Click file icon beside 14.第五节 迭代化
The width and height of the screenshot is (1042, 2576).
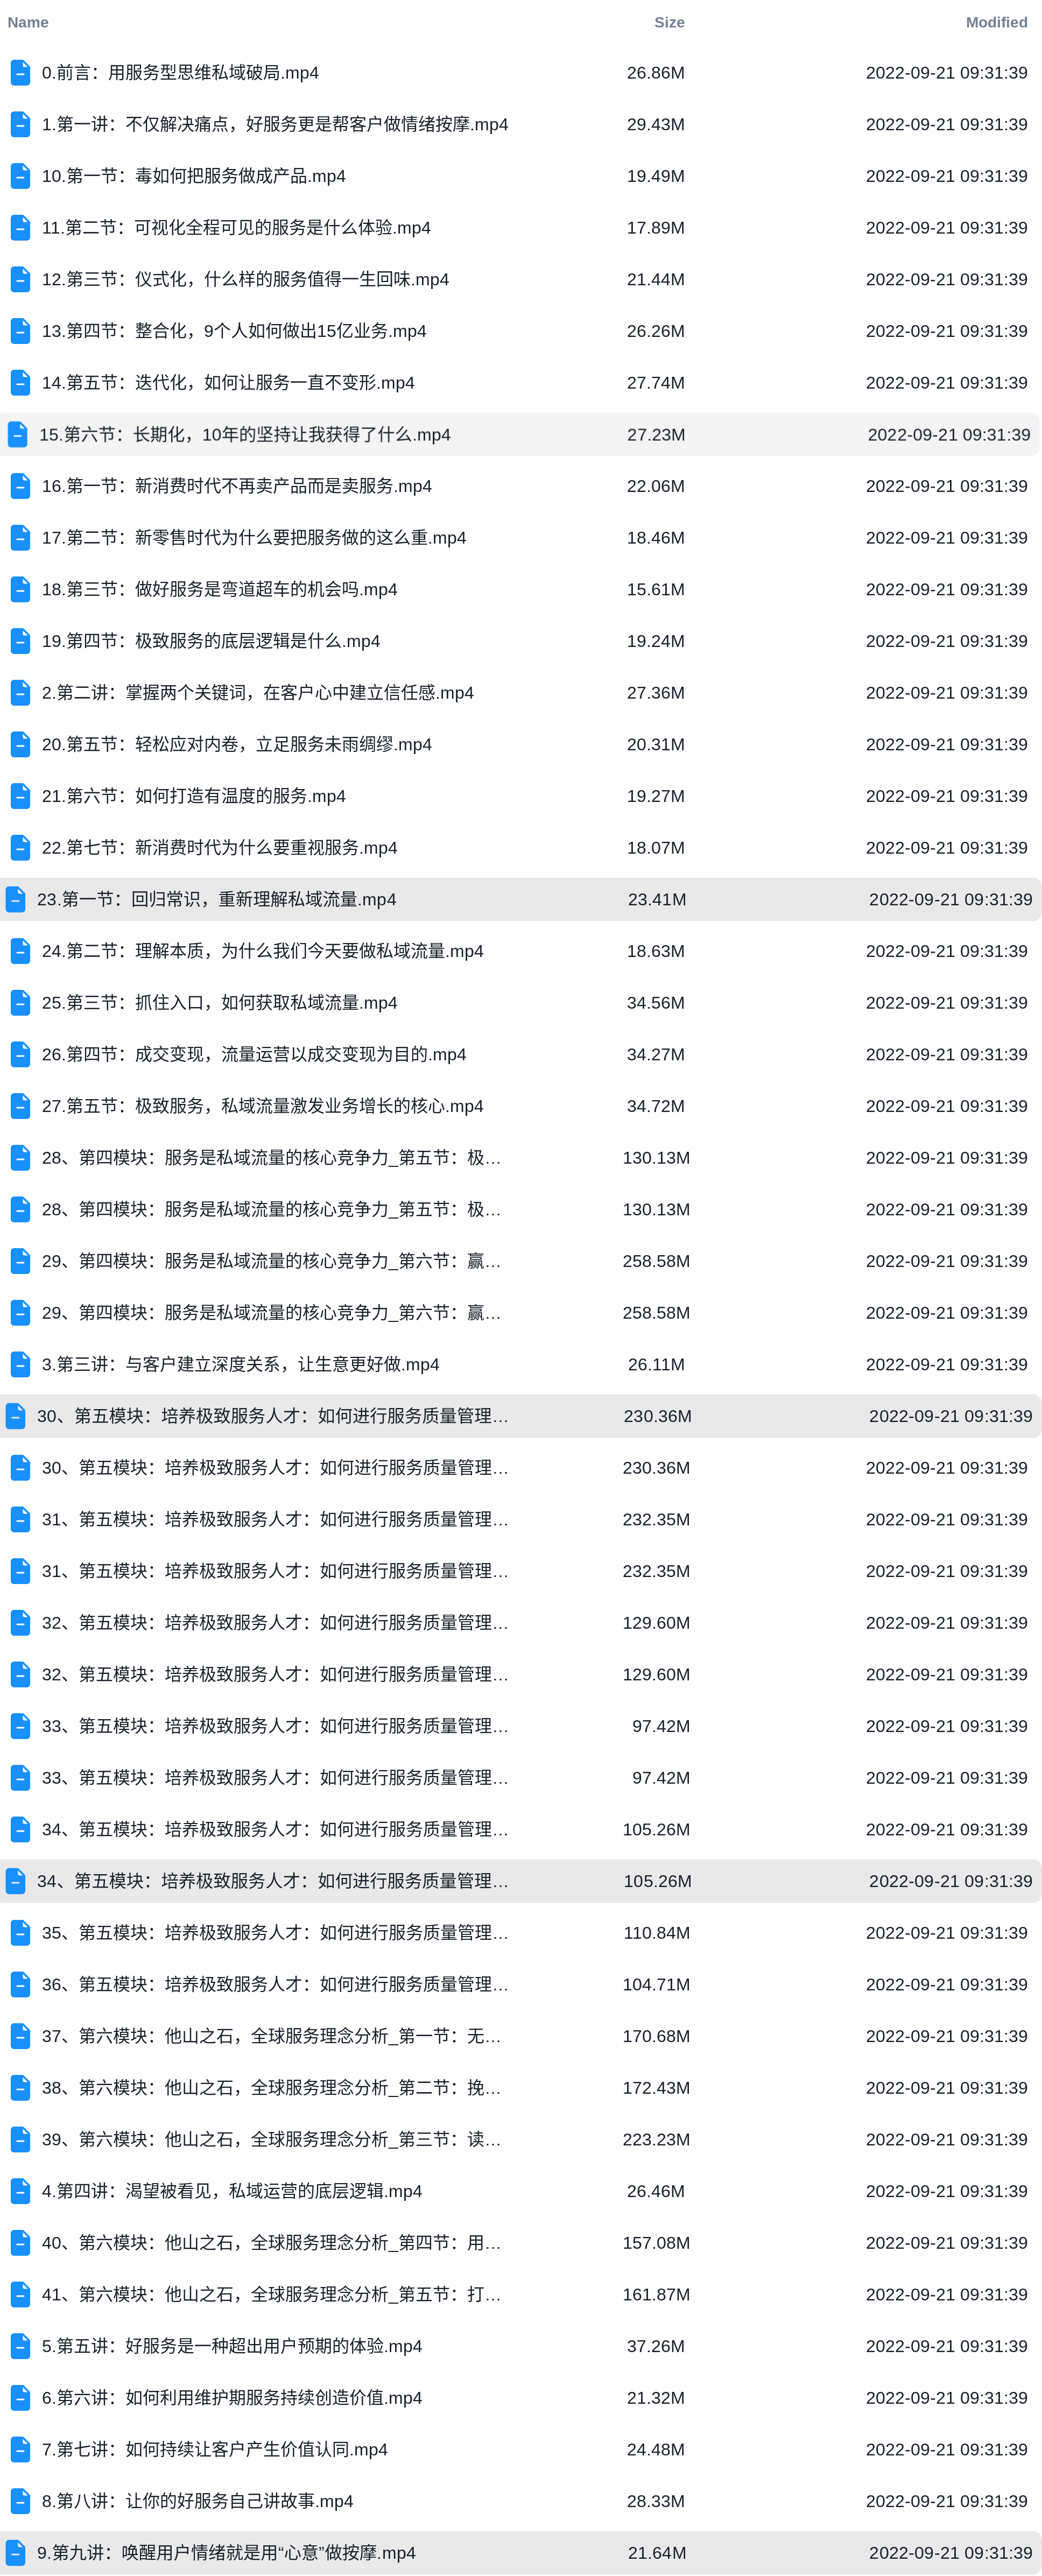20,382
